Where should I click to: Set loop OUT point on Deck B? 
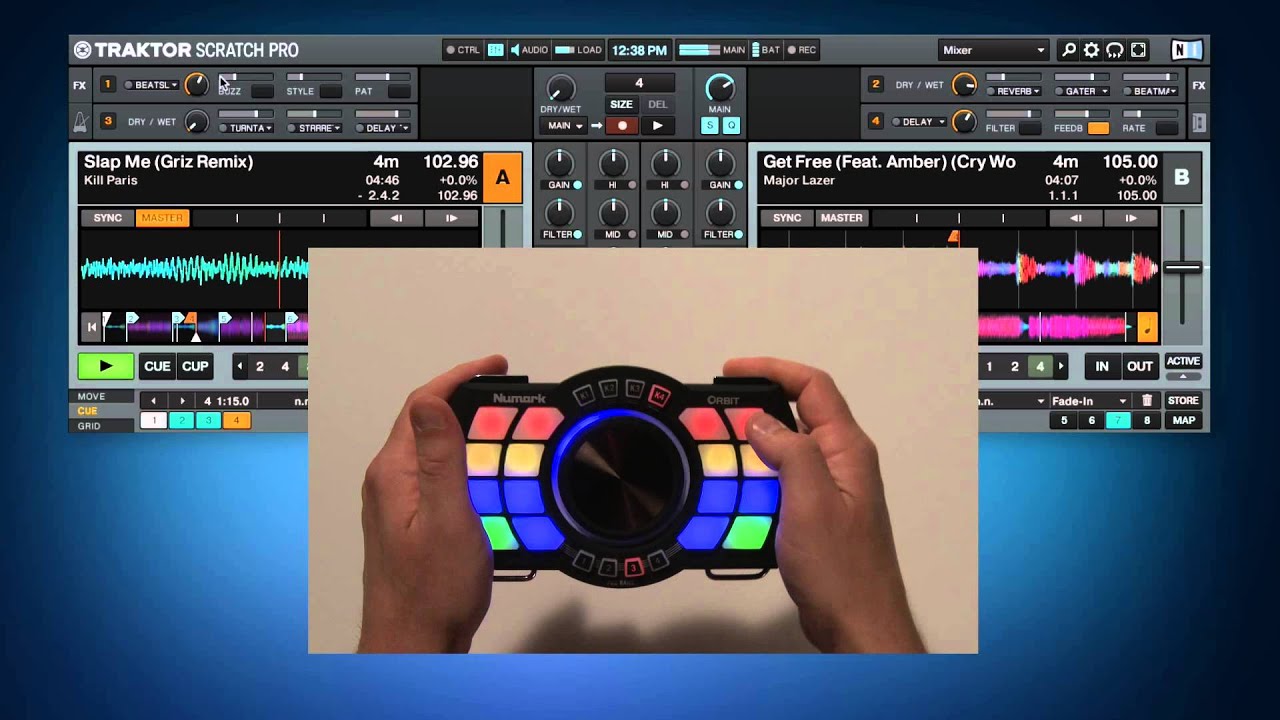[1140, 366]
